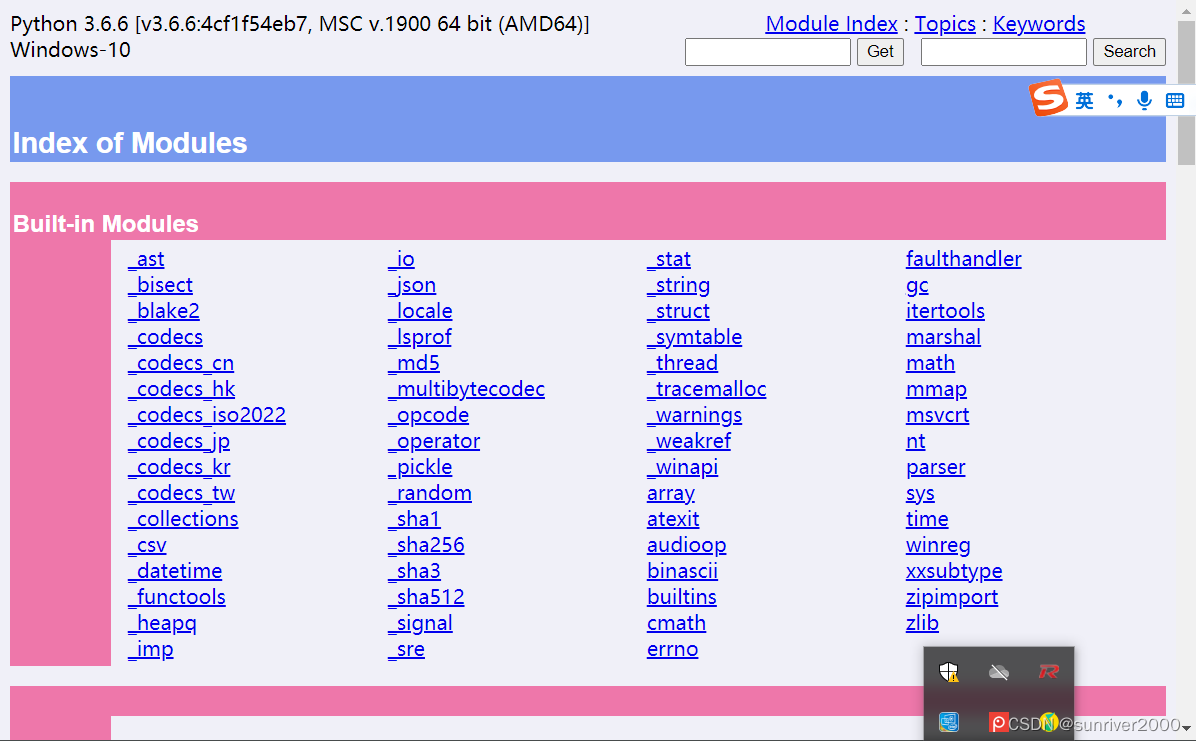Open the _struct module link
This screenshot has height=741, width=1196.
click(x=678, y=311)
